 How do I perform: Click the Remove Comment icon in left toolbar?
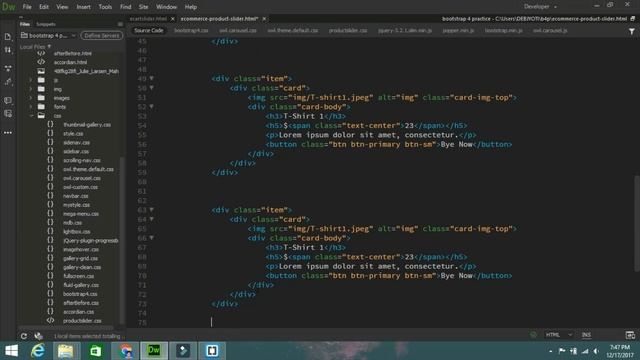[7, 114]
